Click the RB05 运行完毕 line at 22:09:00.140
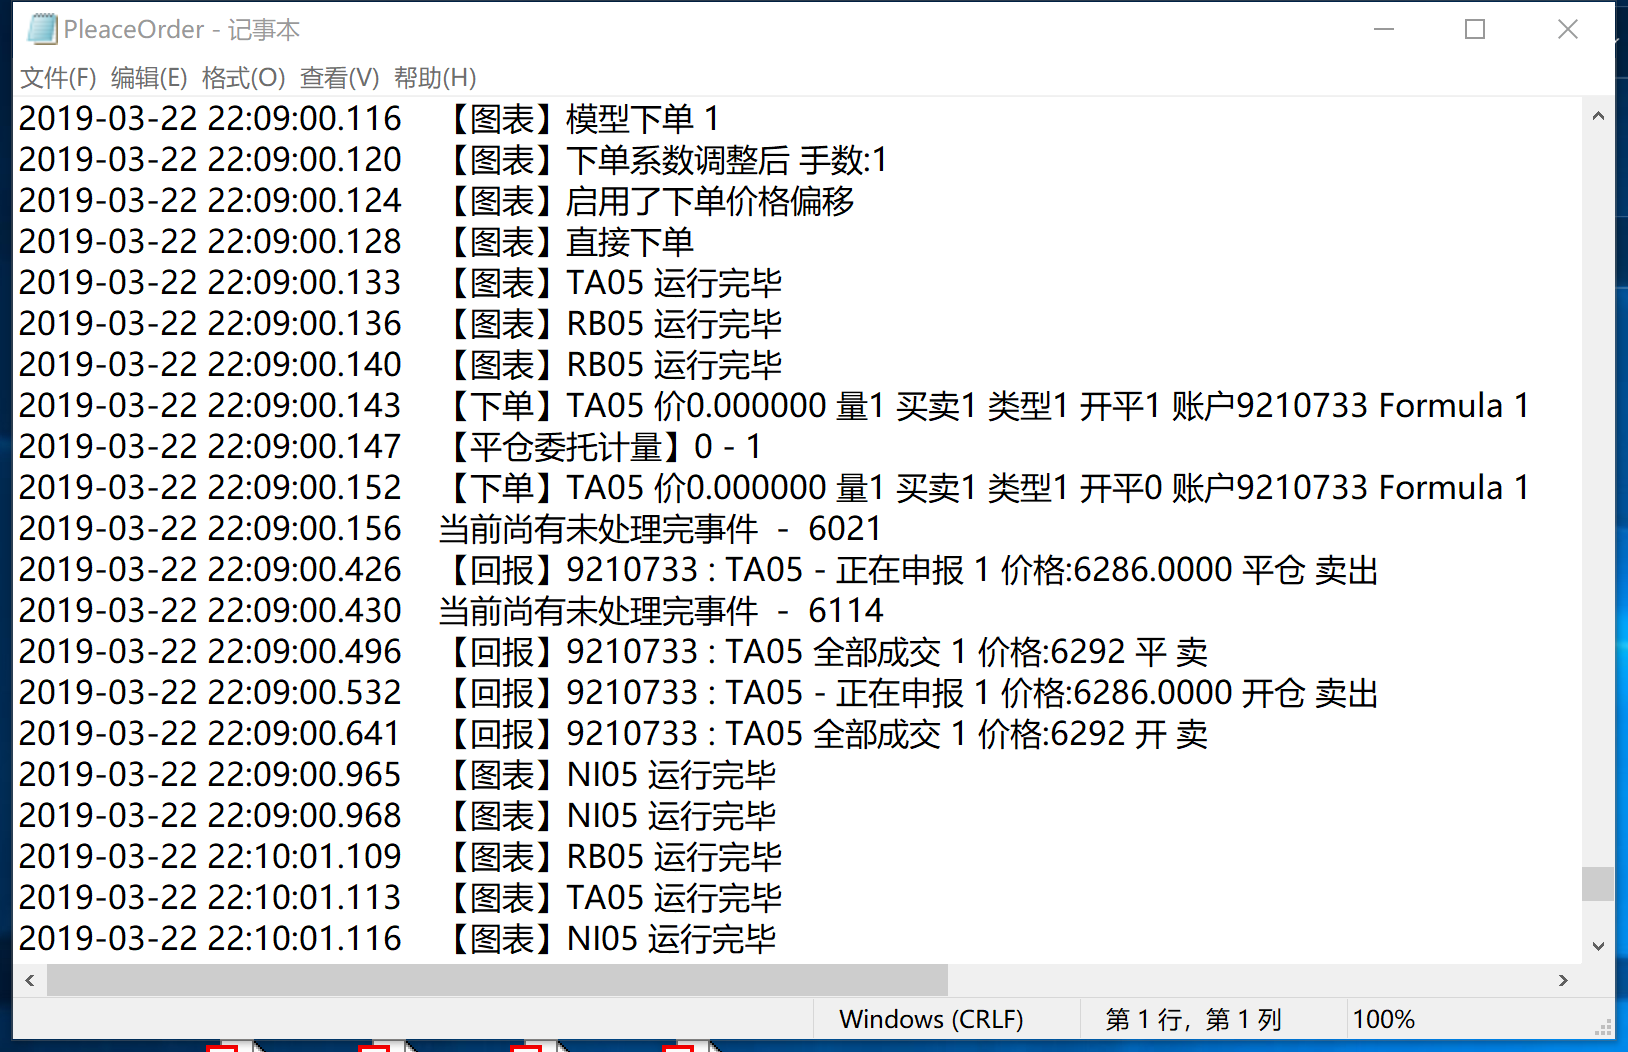Image resolution: width=1628 pixels, height=1052 pixels. click(400, 365)
